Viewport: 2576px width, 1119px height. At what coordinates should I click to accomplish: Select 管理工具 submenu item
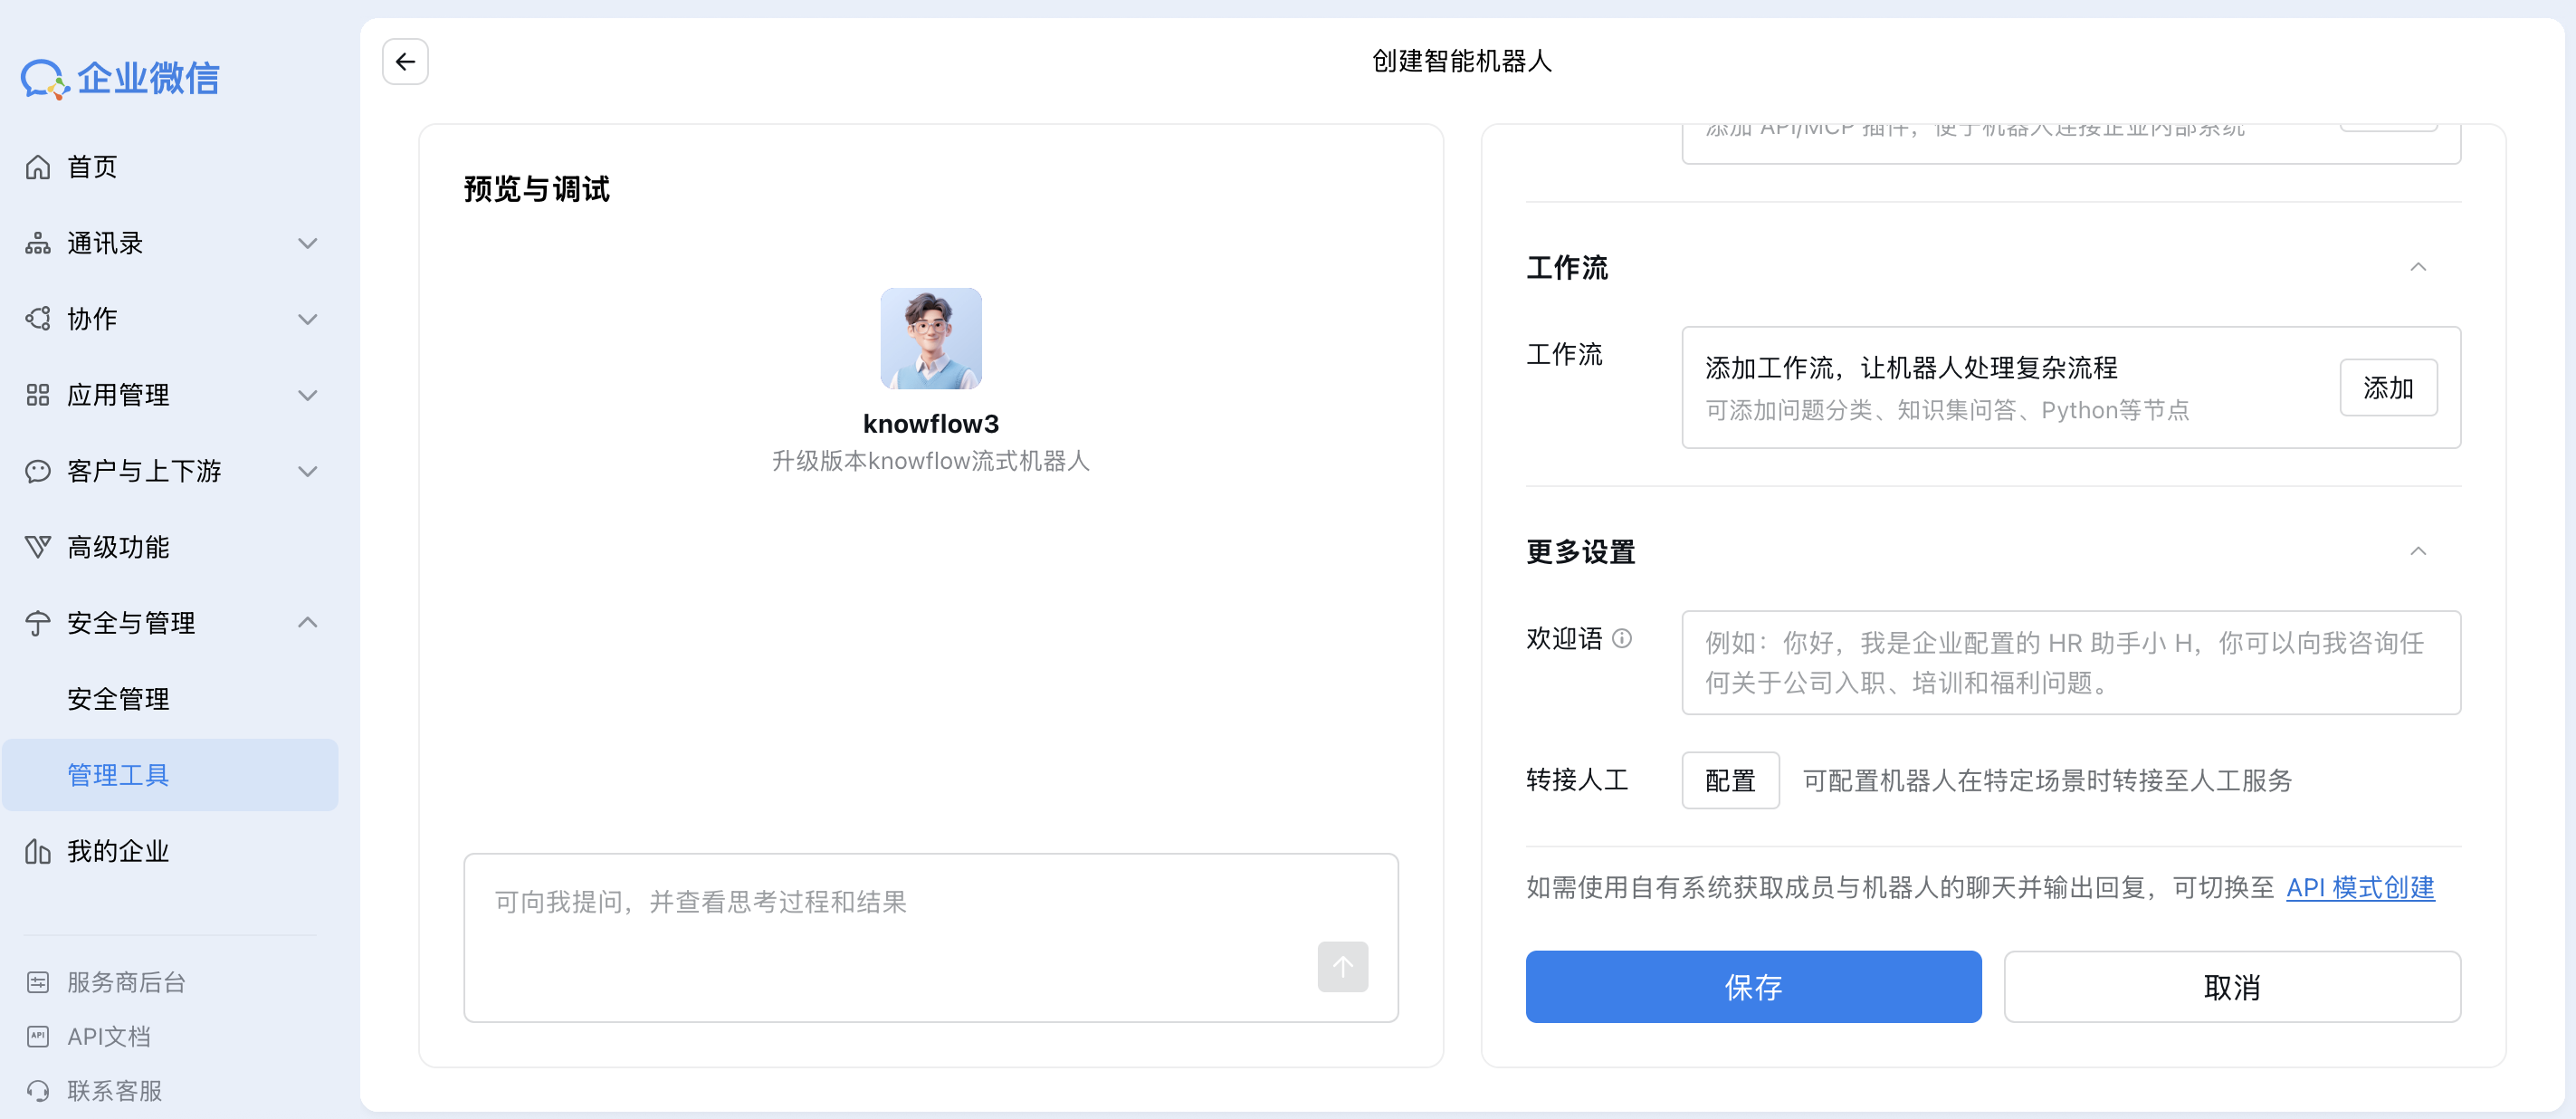170,775
